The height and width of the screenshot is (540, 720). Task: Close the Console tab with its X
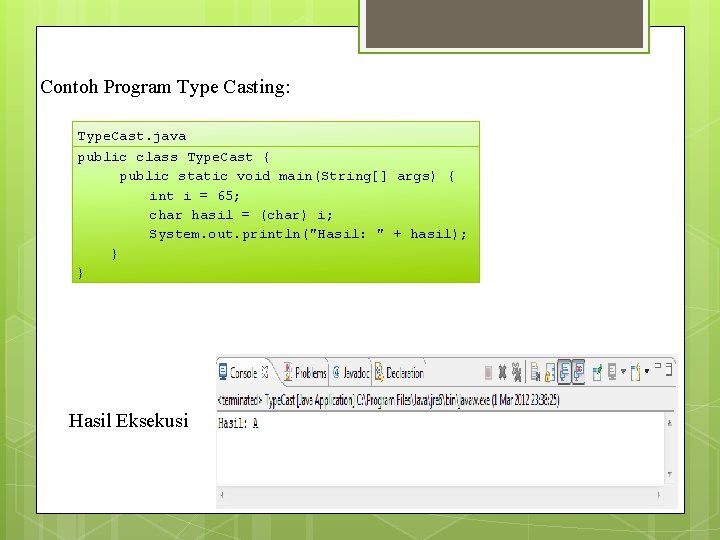coord(265,372)
